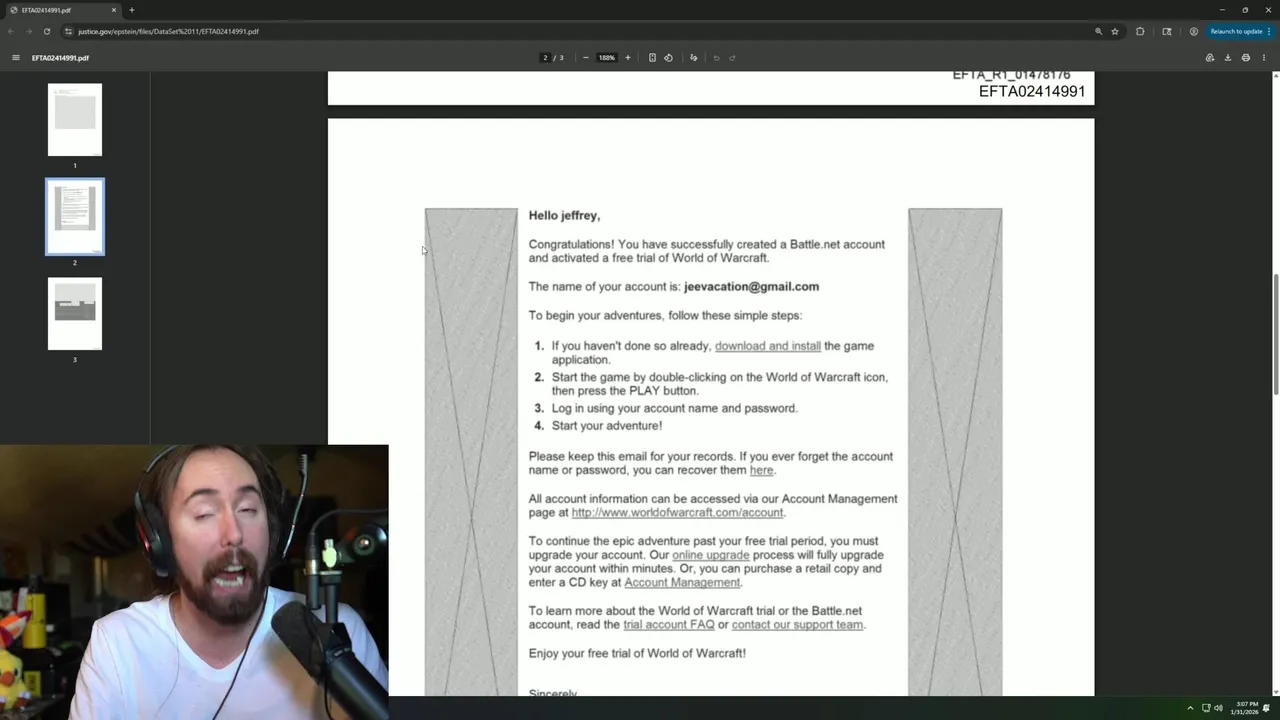Viewport: 1280px width, 720px height.
Task: Edit the 188% zoom level field
Action: (x=607, y=58)
